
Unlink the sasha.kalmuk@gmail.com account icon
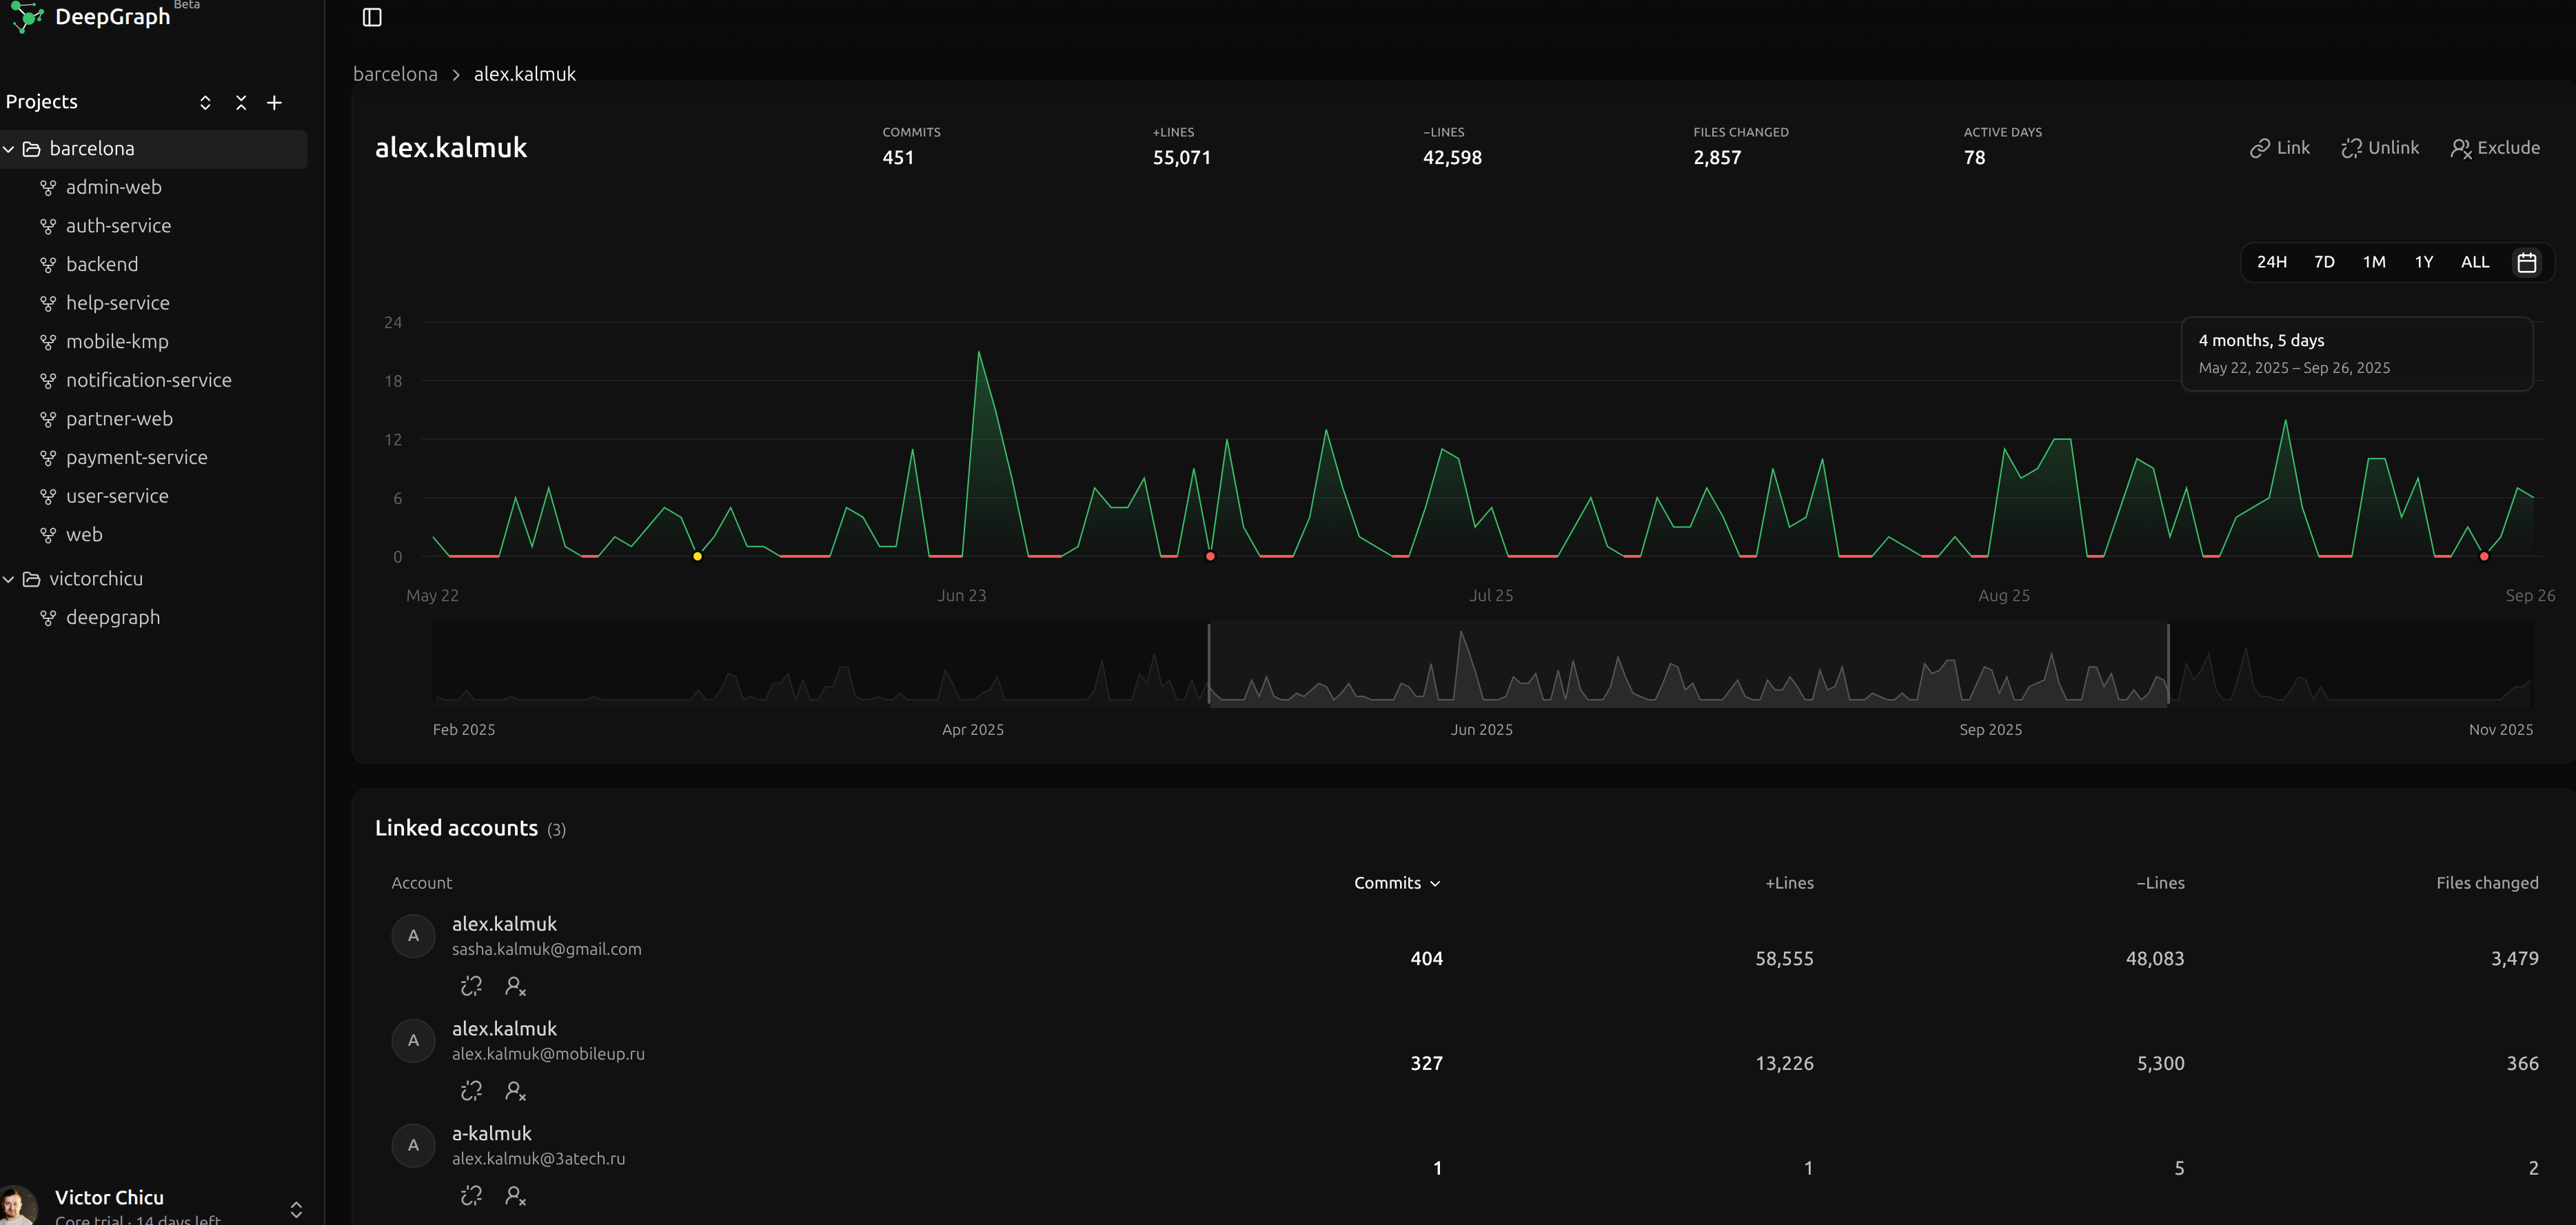(x=471, y=986)
